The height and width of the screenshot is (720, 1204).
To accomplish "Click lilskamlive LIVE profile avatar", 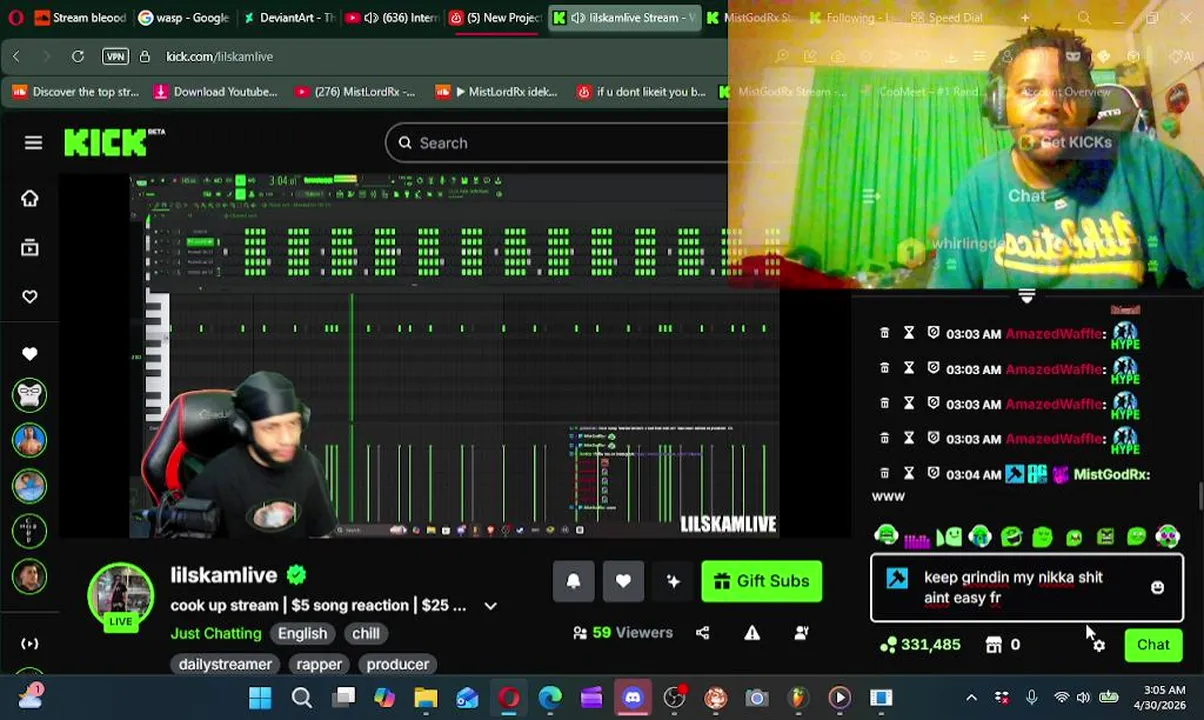I will (120, 596).
